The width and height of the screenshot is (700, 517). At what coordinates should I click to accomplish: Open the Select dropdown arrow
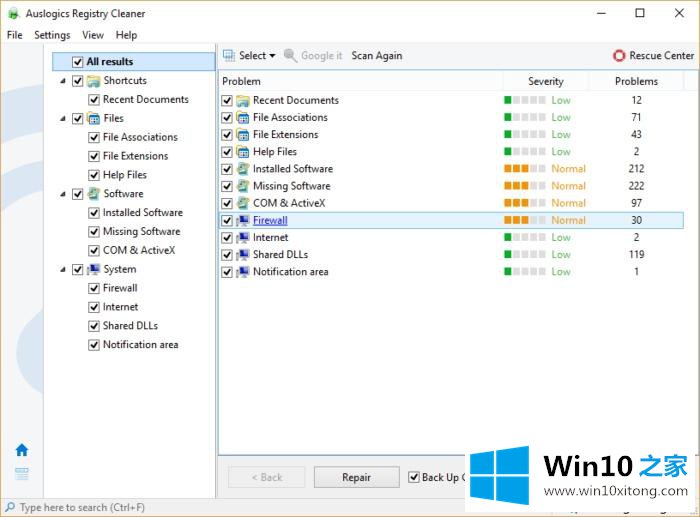(272, 56)
